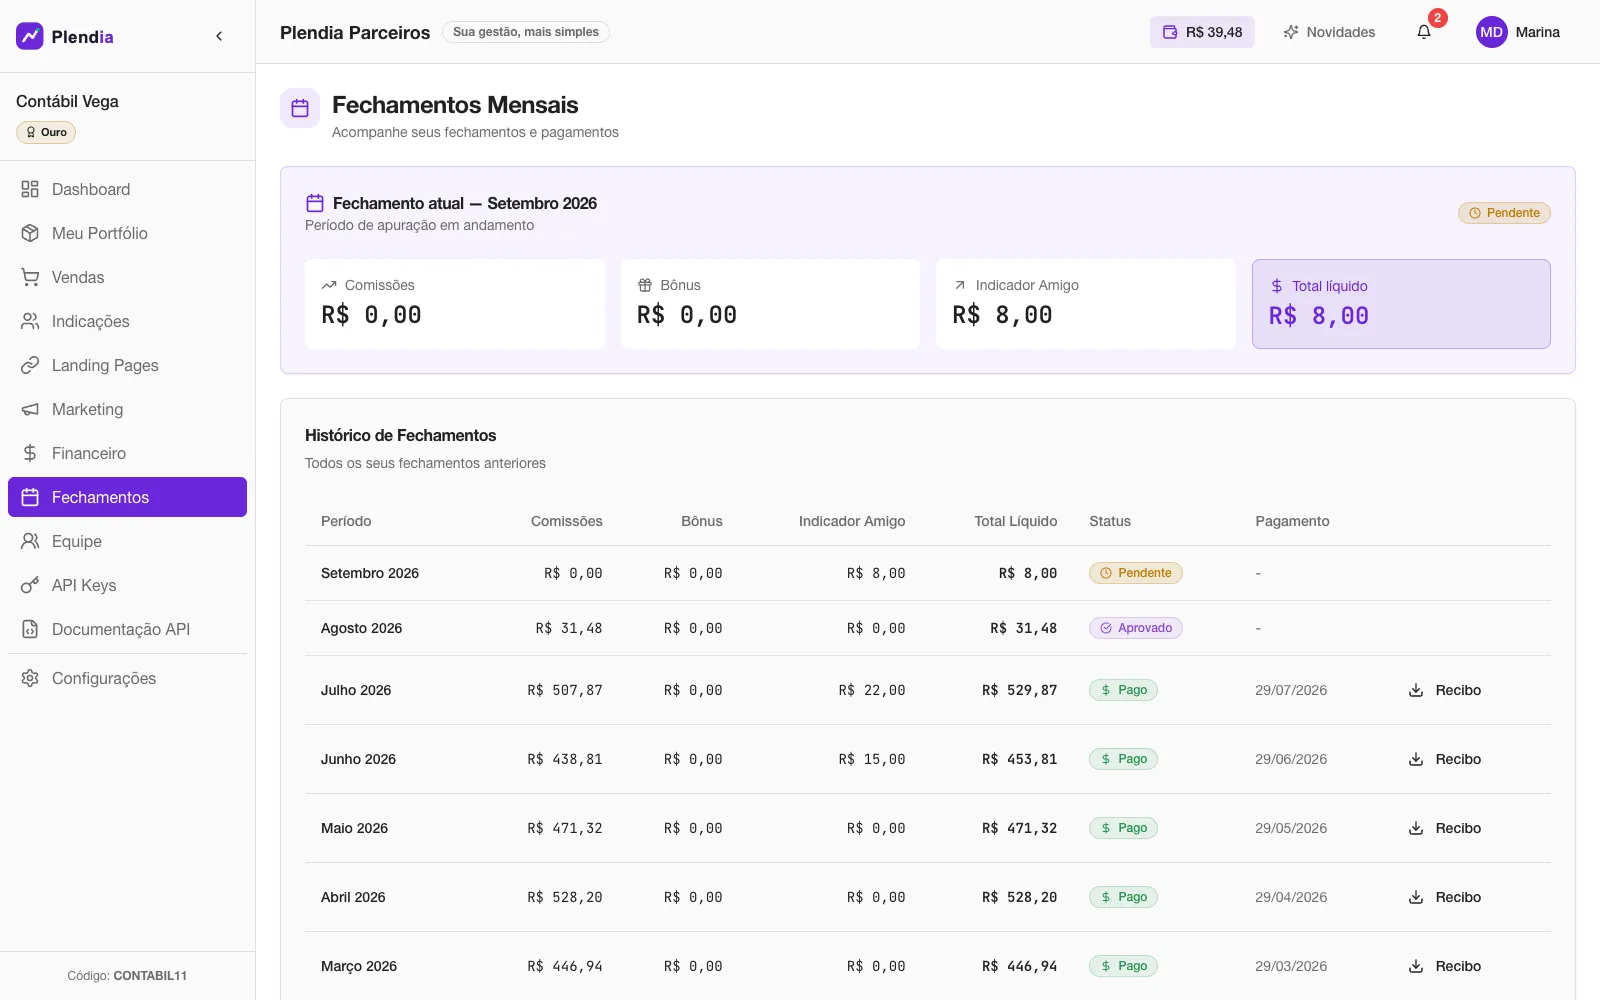Select the Comissões summary card

(455, 304)
